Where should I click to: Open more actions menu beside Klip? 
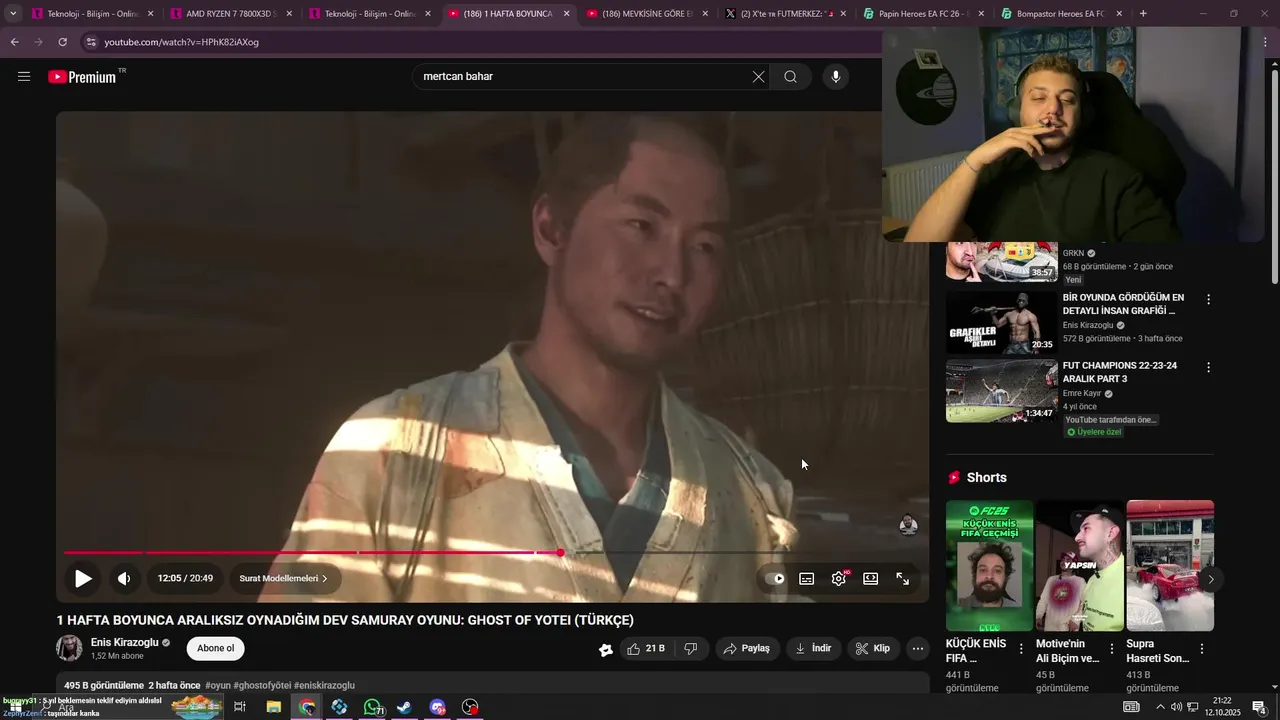point(918,648)
